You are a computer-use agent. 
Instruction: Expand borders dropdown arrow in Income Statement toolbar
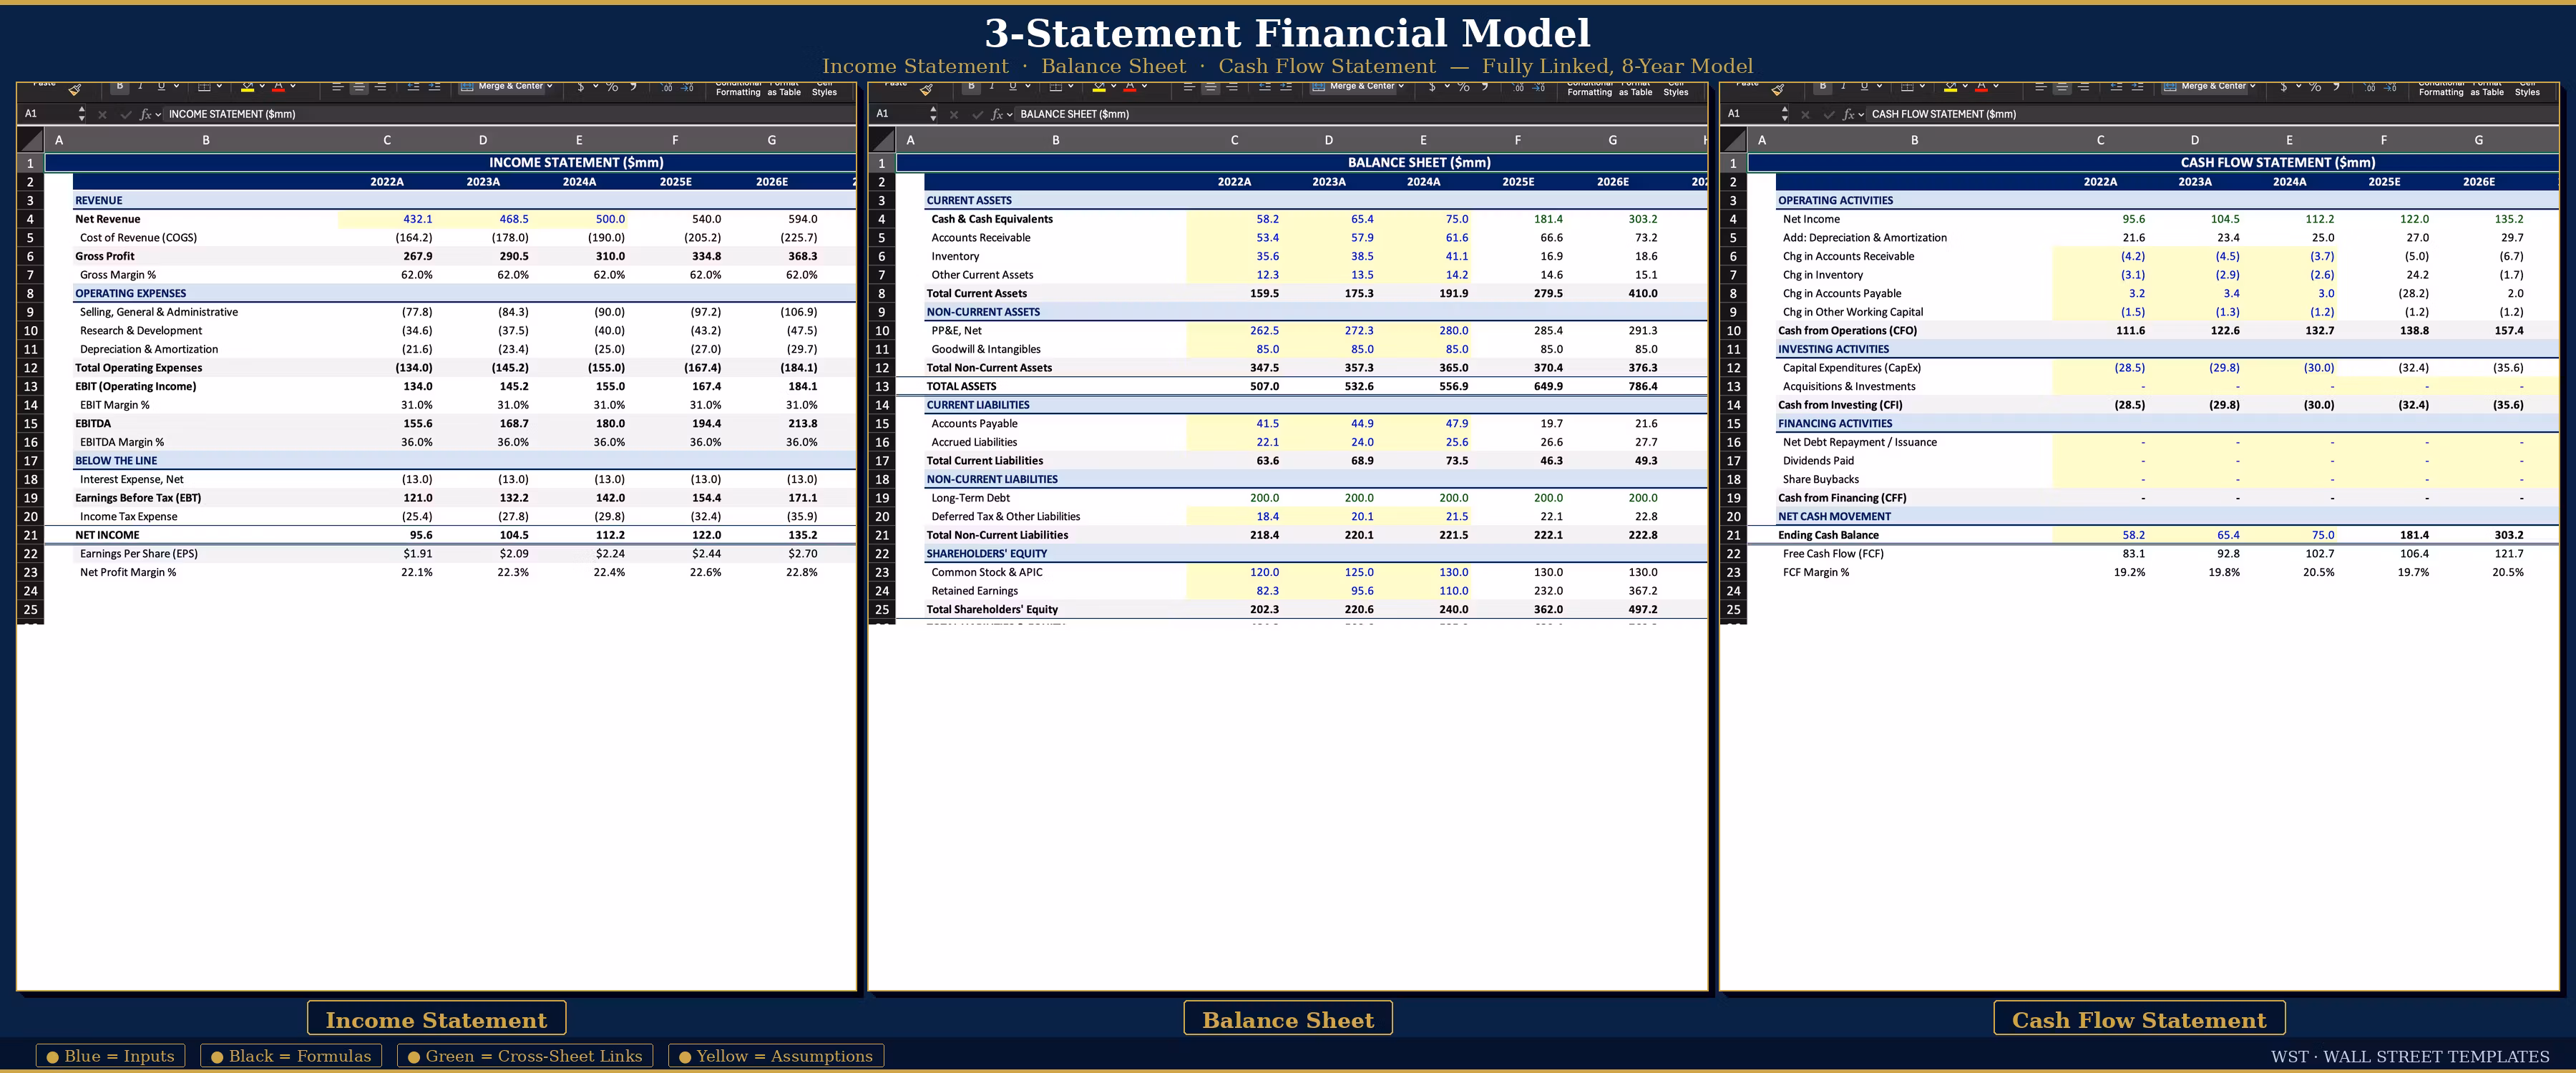coord(219,86)
